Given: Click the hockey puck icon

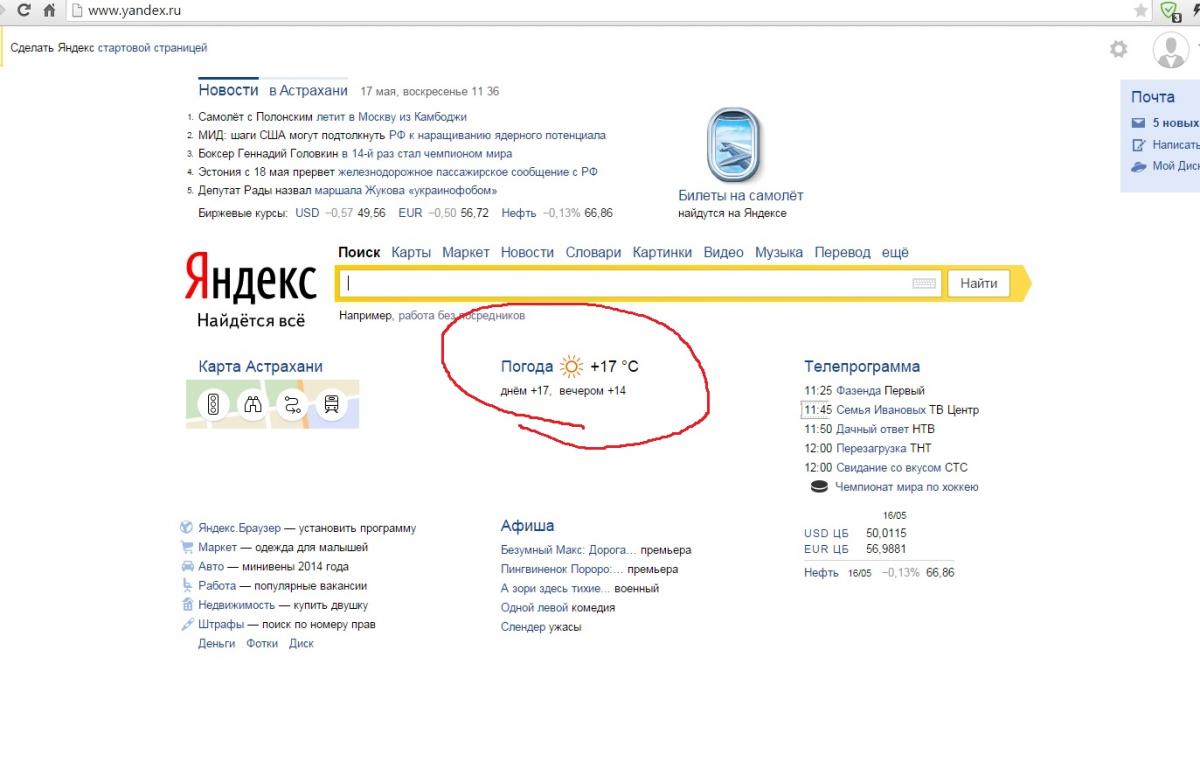Looking at the screenshot, I should point(819,487).
